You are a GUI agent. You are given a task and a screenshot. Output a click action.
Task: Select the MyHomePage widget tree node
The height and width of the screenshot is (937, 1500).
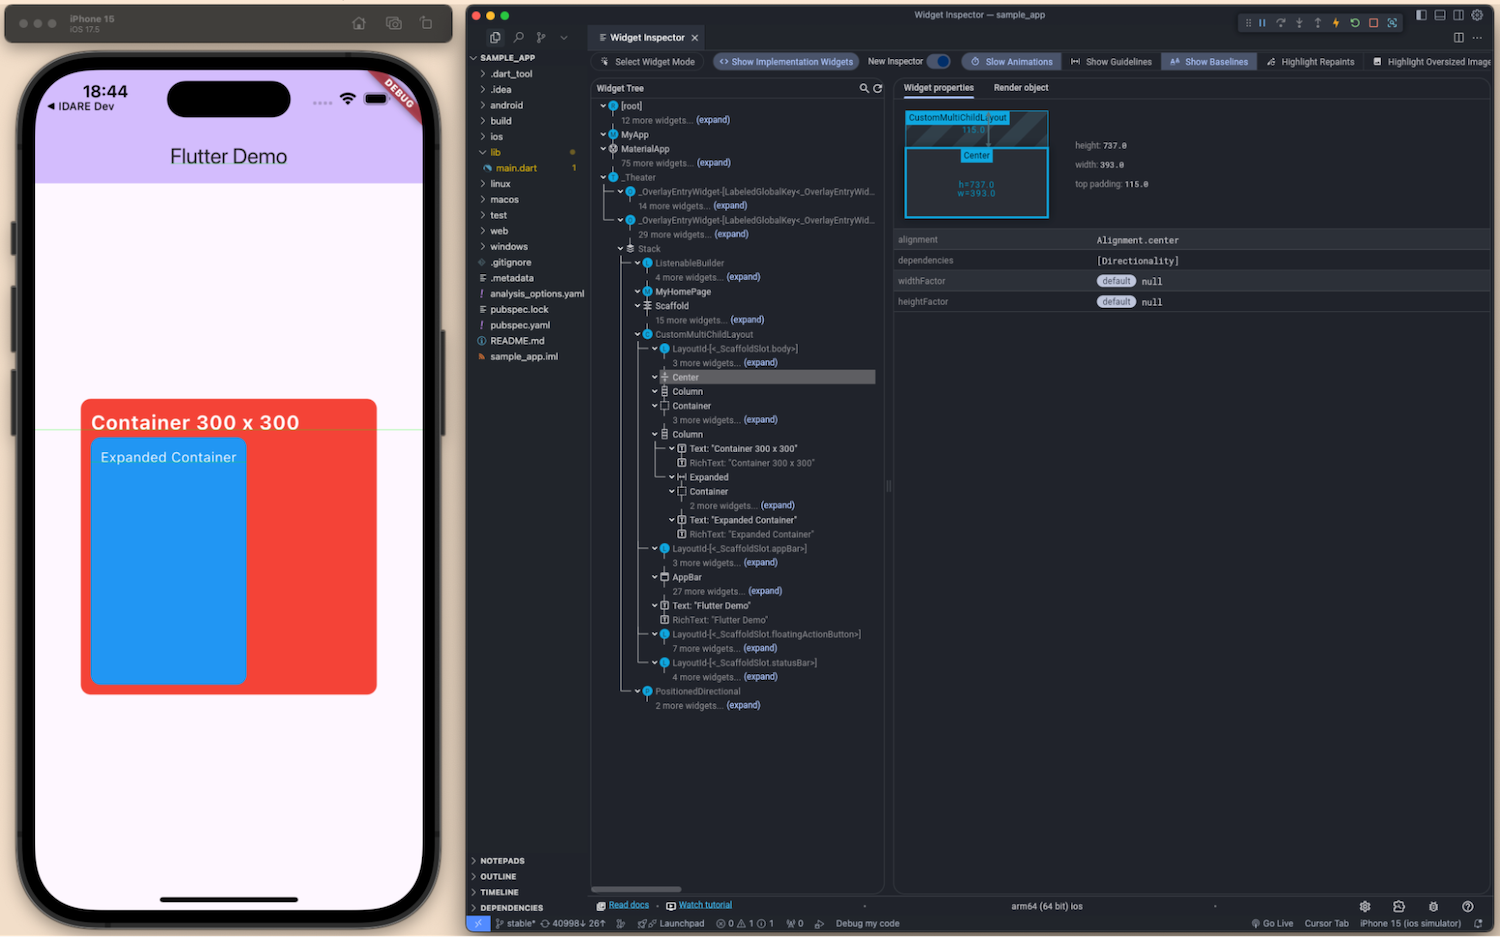pyautogui.click(x=683, y=292)
